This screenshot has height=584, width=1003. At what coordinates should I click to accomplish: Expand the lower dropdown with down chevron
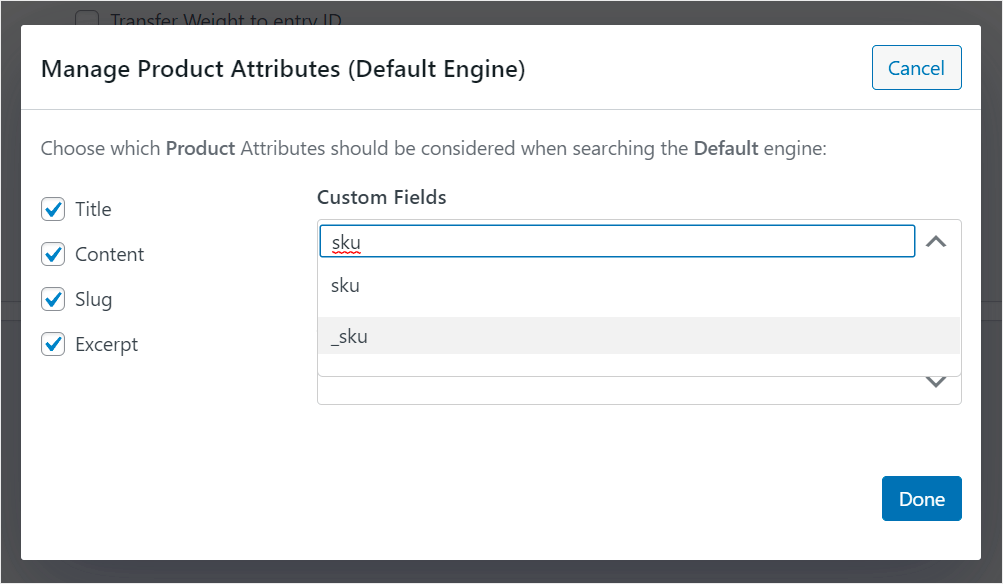pos(936,382)
